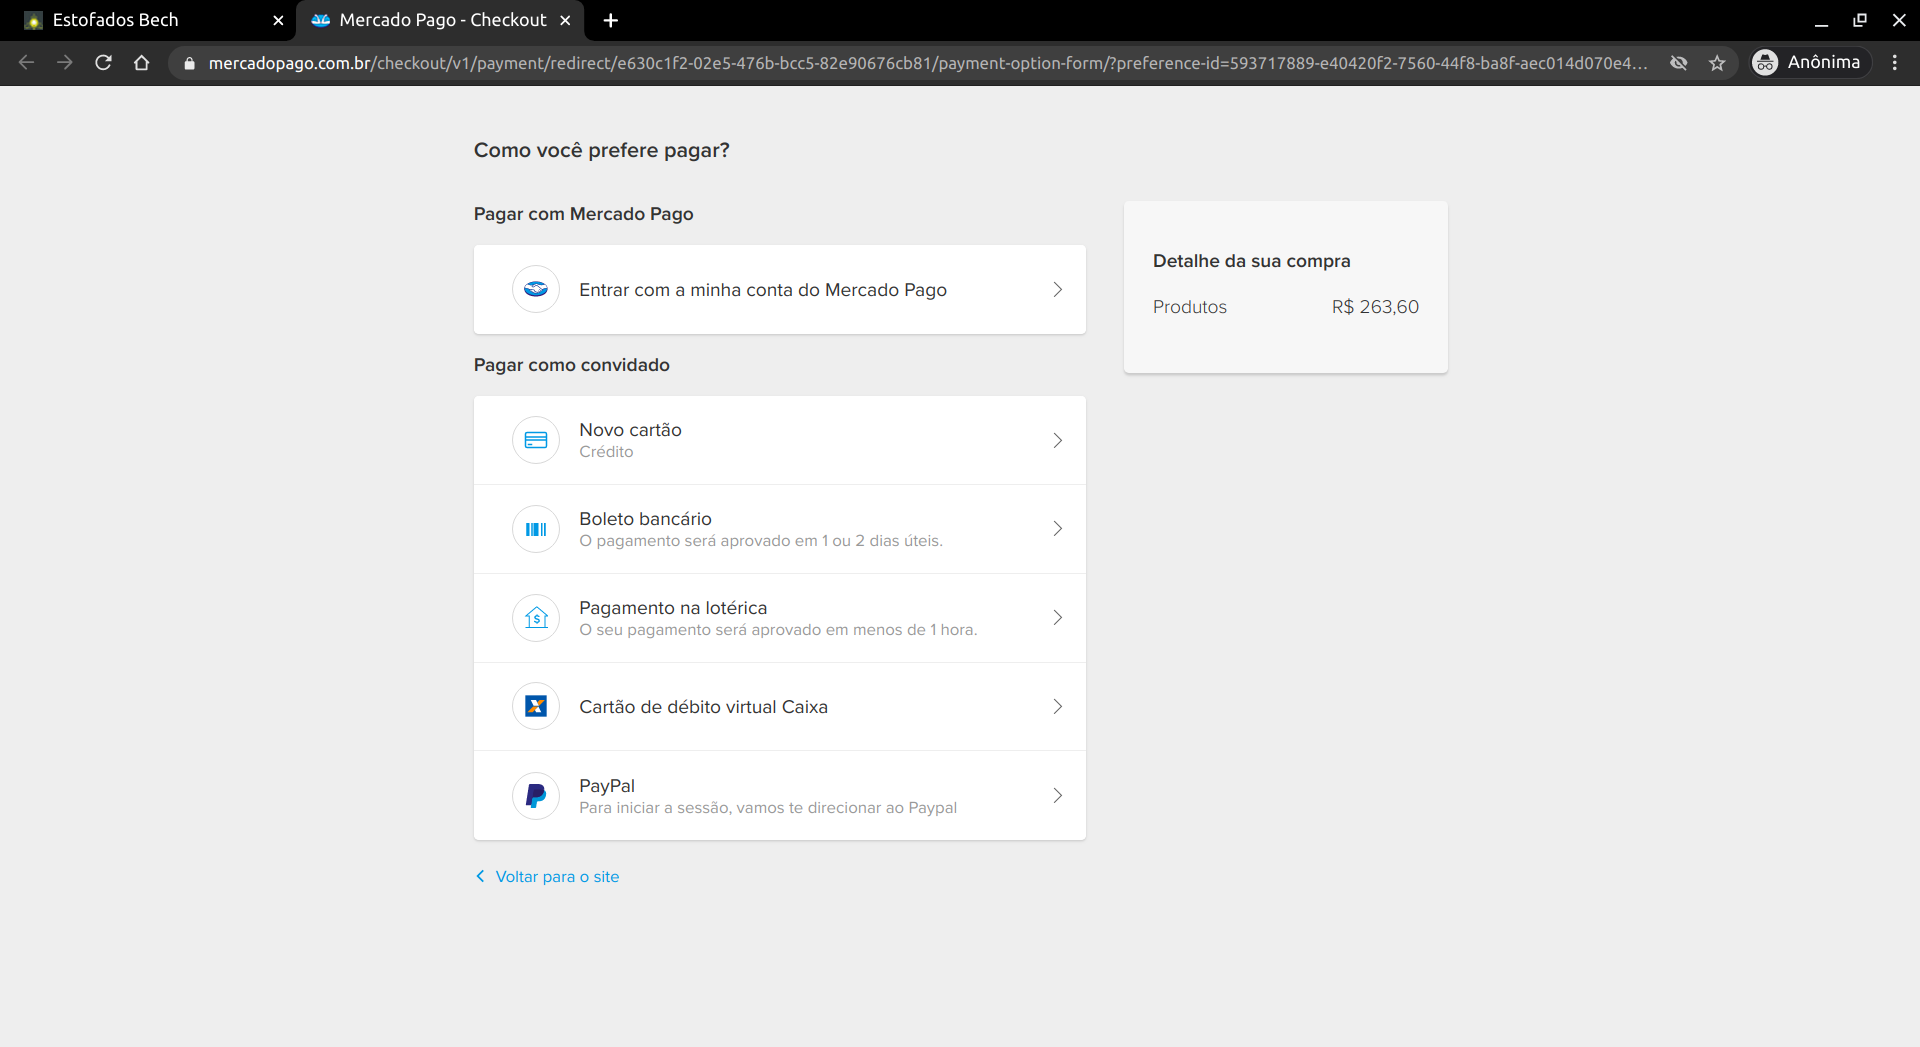Click the PayPal redirect description text
This screenshot has width=1920, height=1047.
coord(768,808)
